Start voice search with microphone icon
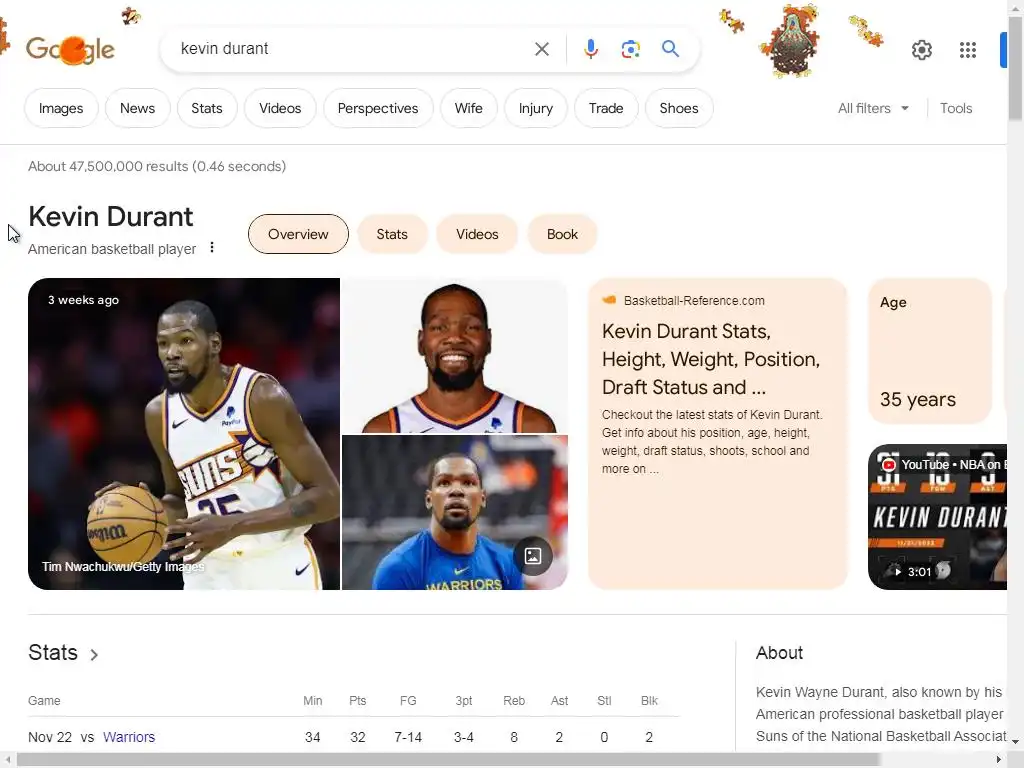The image size is (1024, 768). click(590, 49)
